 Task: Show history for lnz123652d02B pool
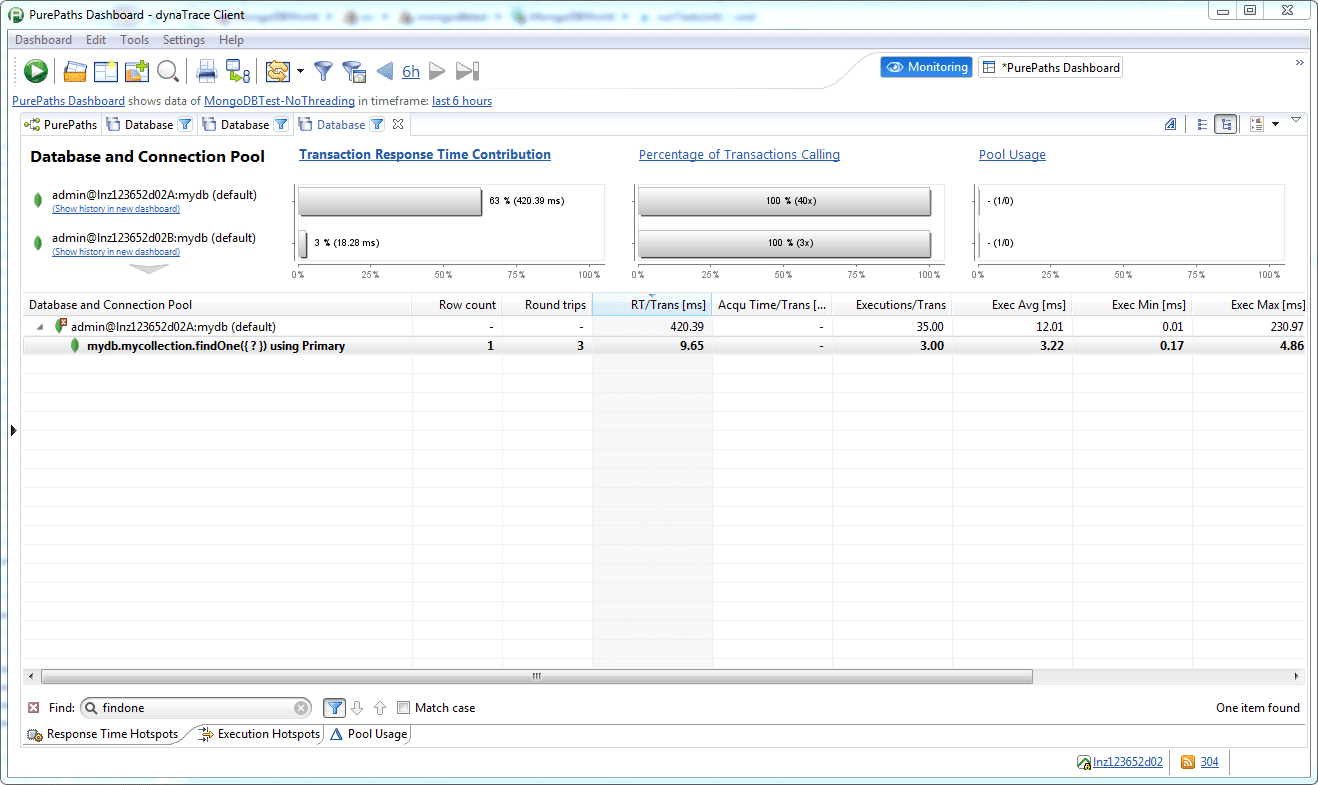(116, 252)
